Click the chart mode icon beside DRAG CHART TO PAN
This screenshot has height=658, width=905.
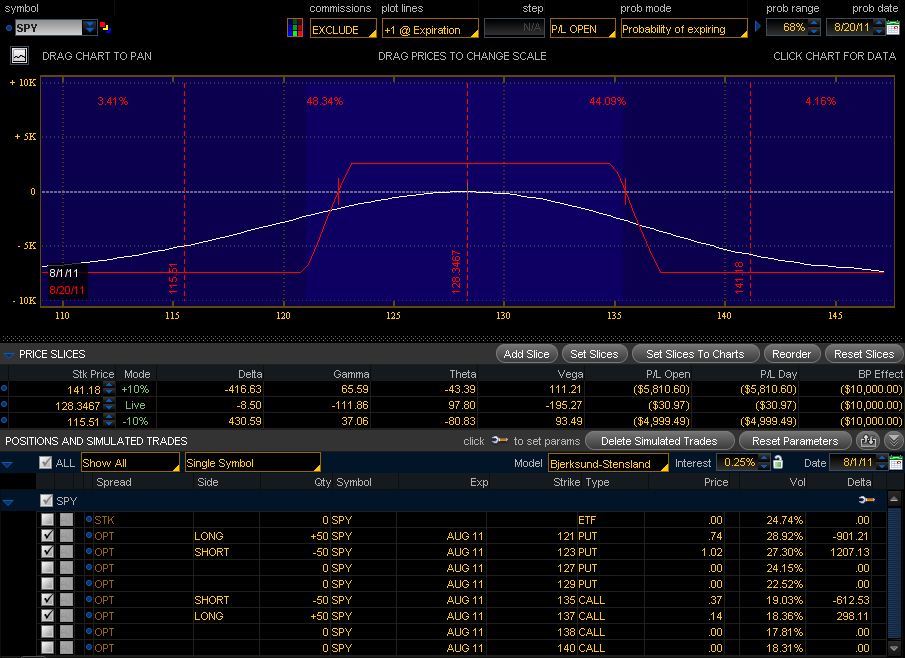[x=19, y=56]
